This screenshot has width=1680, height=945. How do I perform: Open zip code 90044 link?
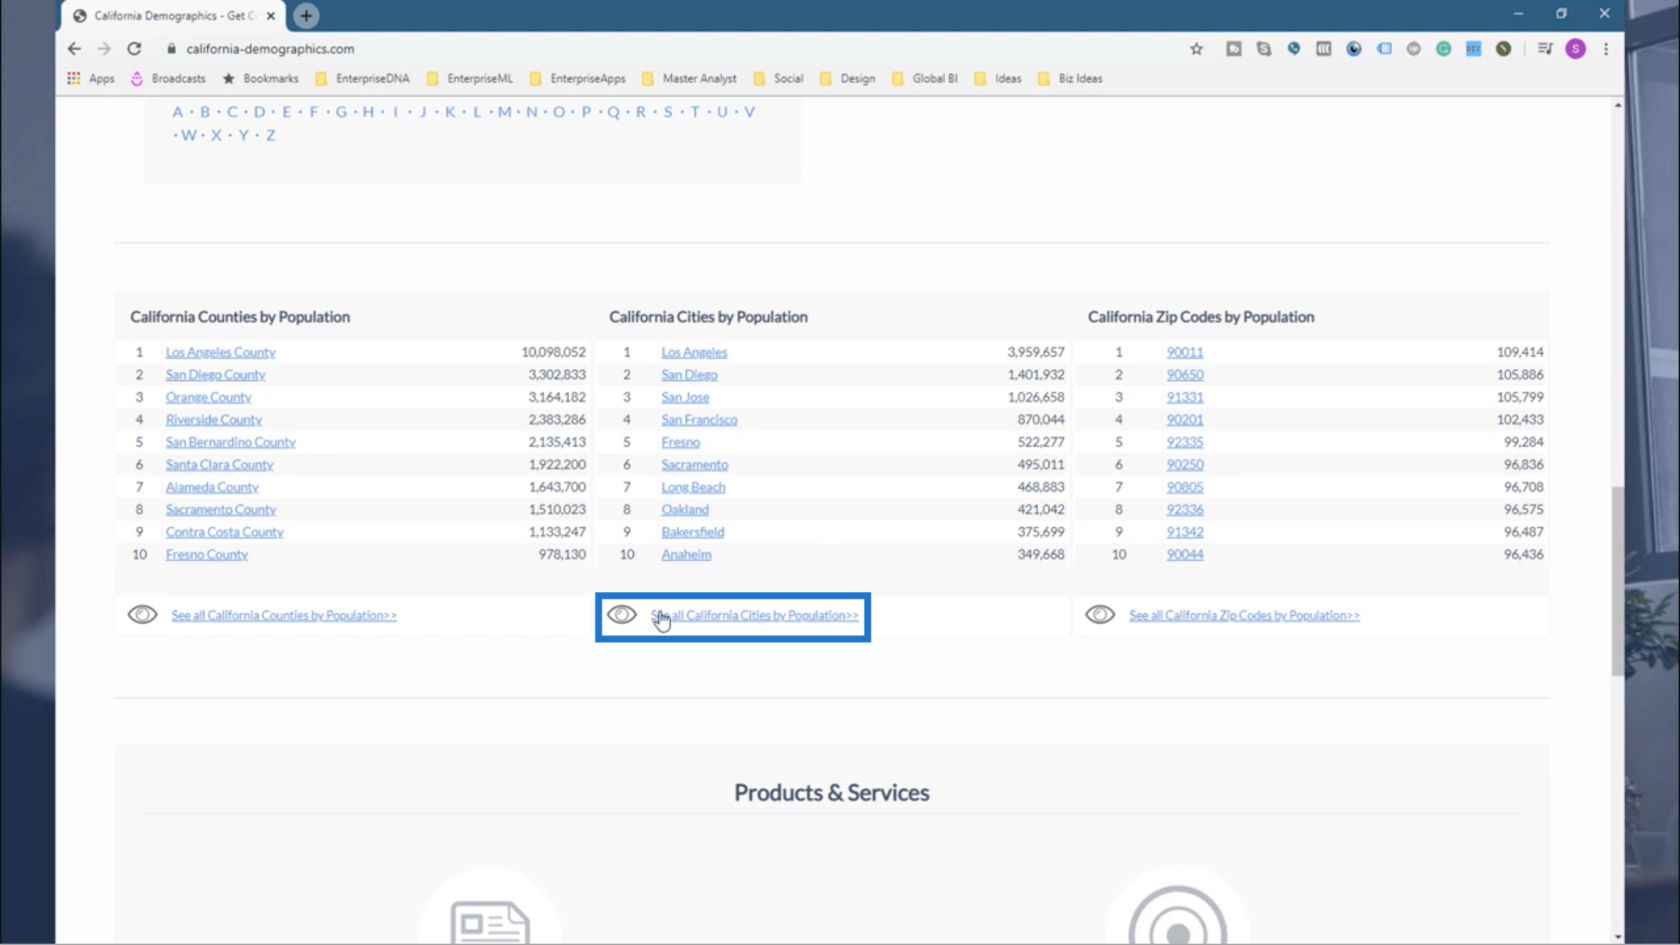tap(1184, 554)
